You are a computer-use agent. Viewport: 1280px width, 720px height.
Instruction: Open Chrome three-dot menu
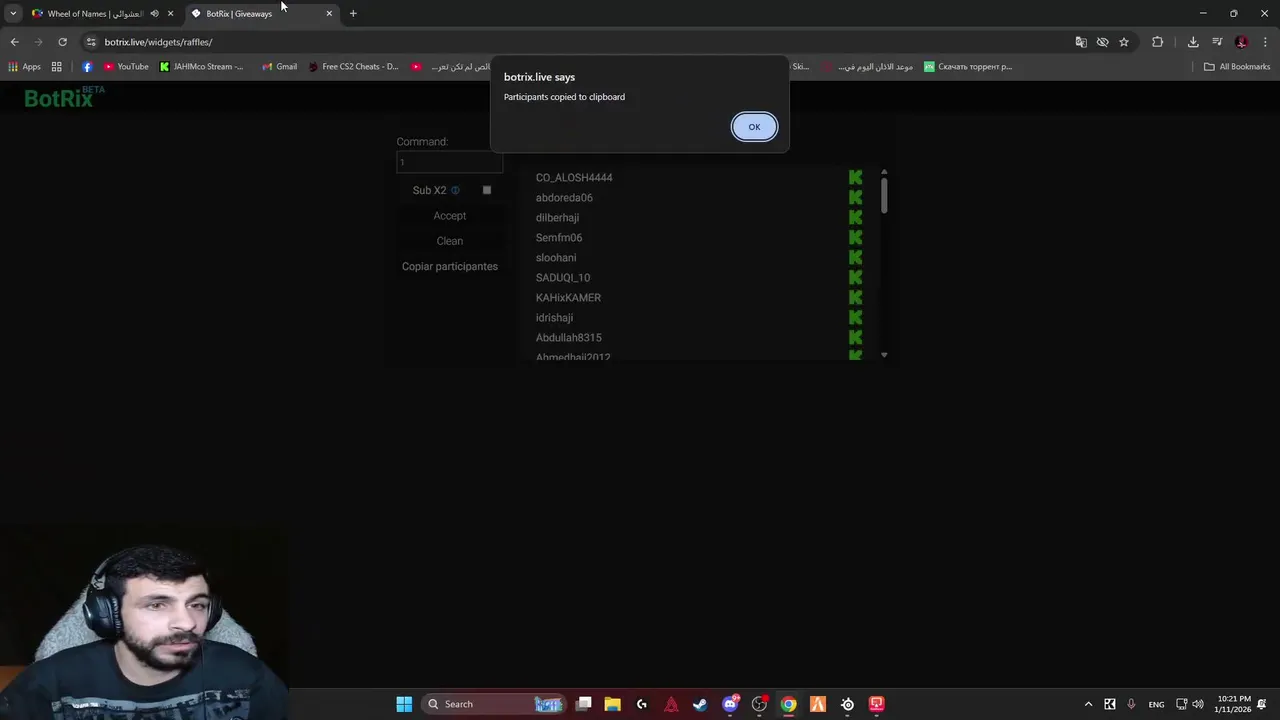(1266, 42)
